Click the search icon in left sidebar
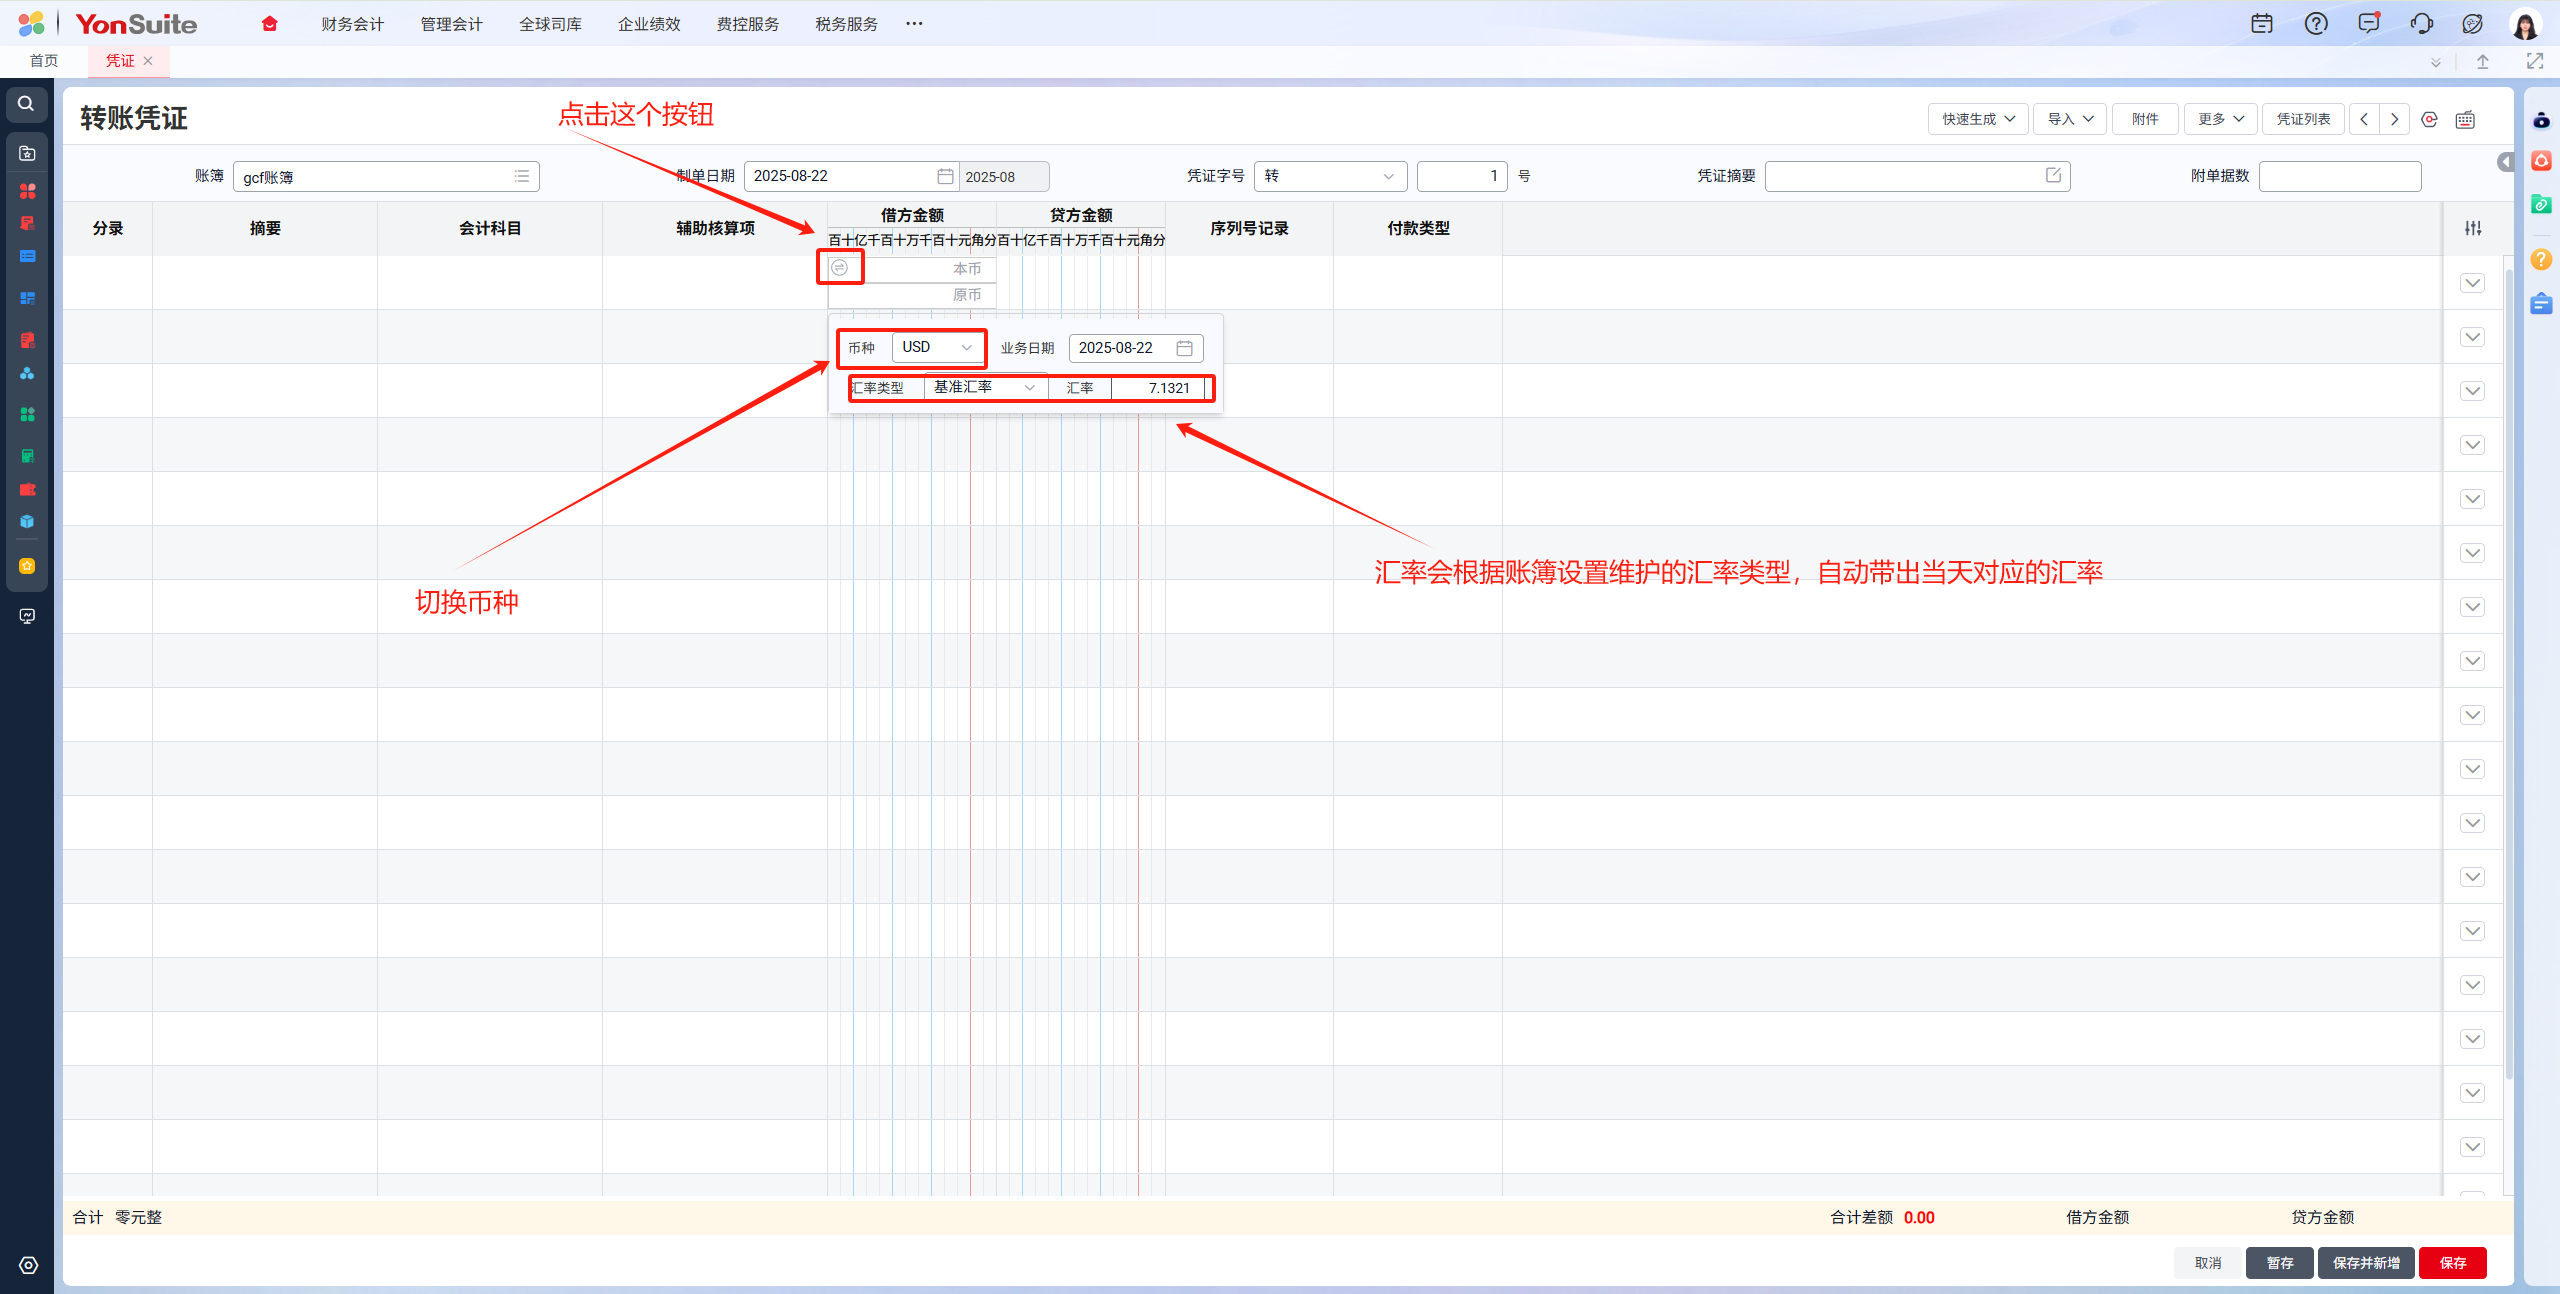 click(27, 104)
